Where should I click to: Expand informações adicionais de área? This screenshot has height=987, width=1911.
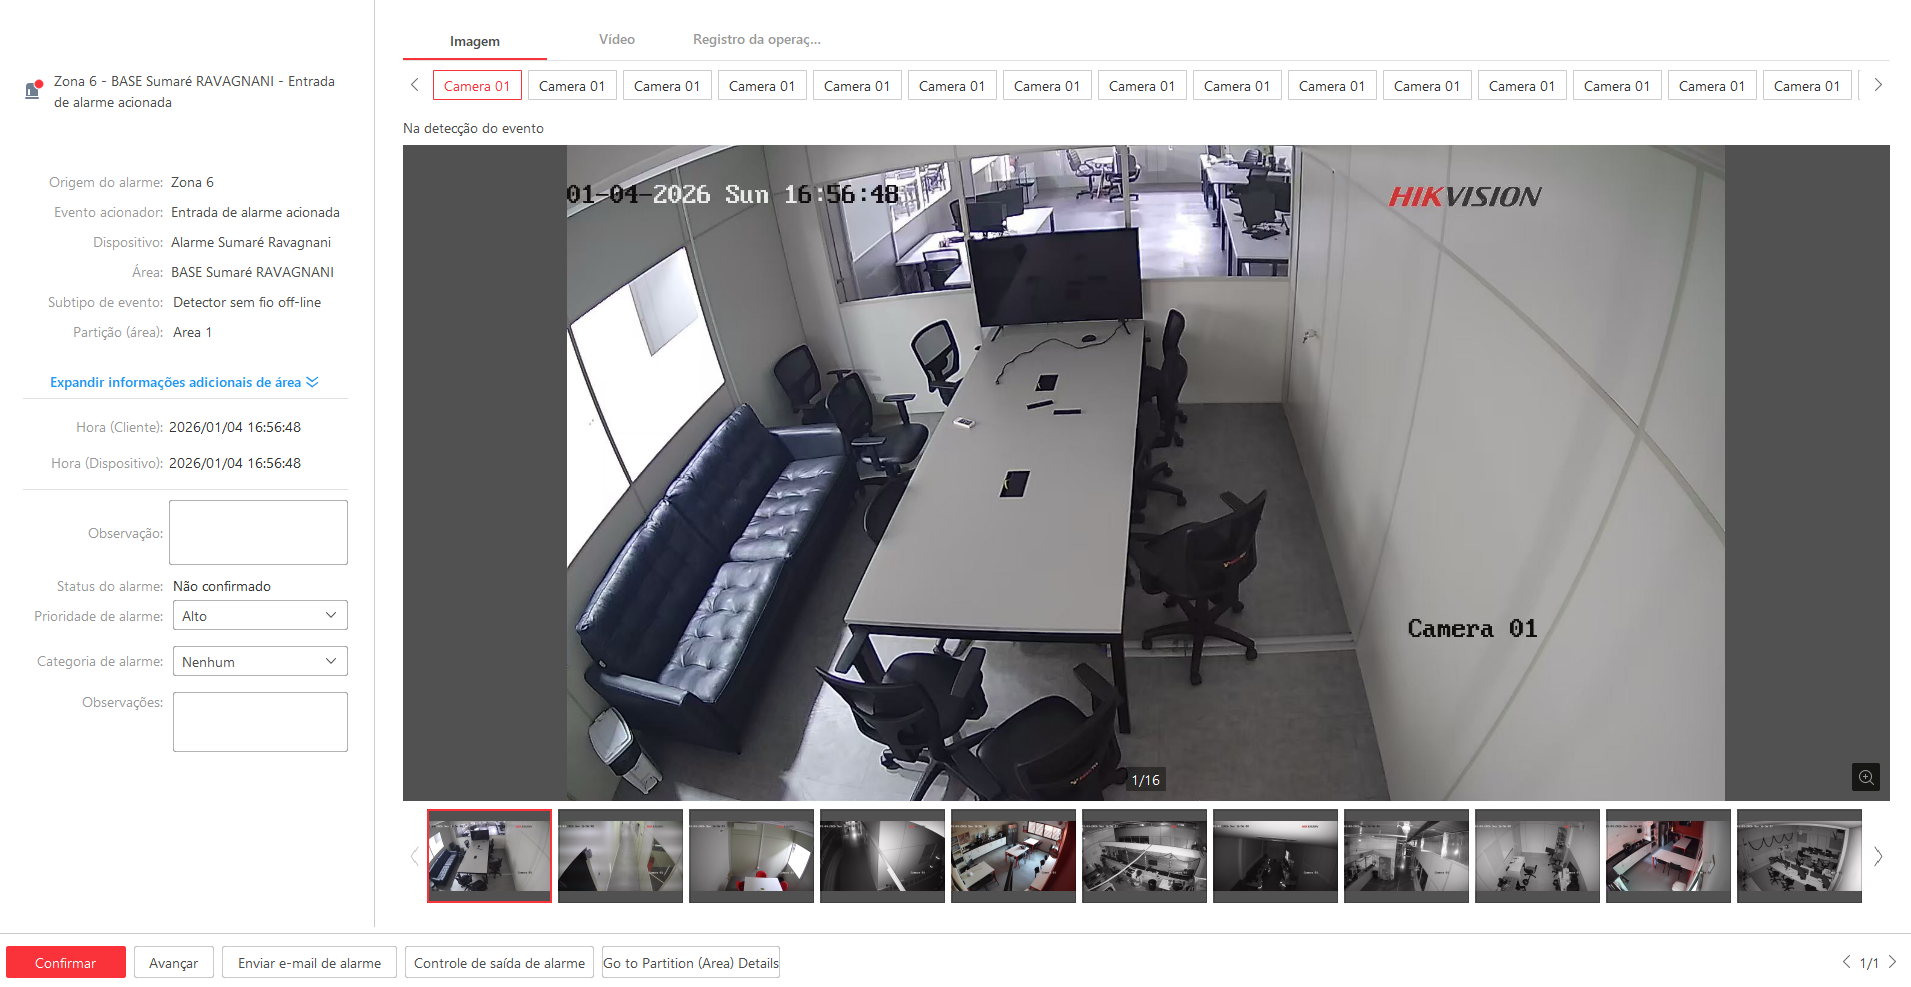click(x=184, y=382)
